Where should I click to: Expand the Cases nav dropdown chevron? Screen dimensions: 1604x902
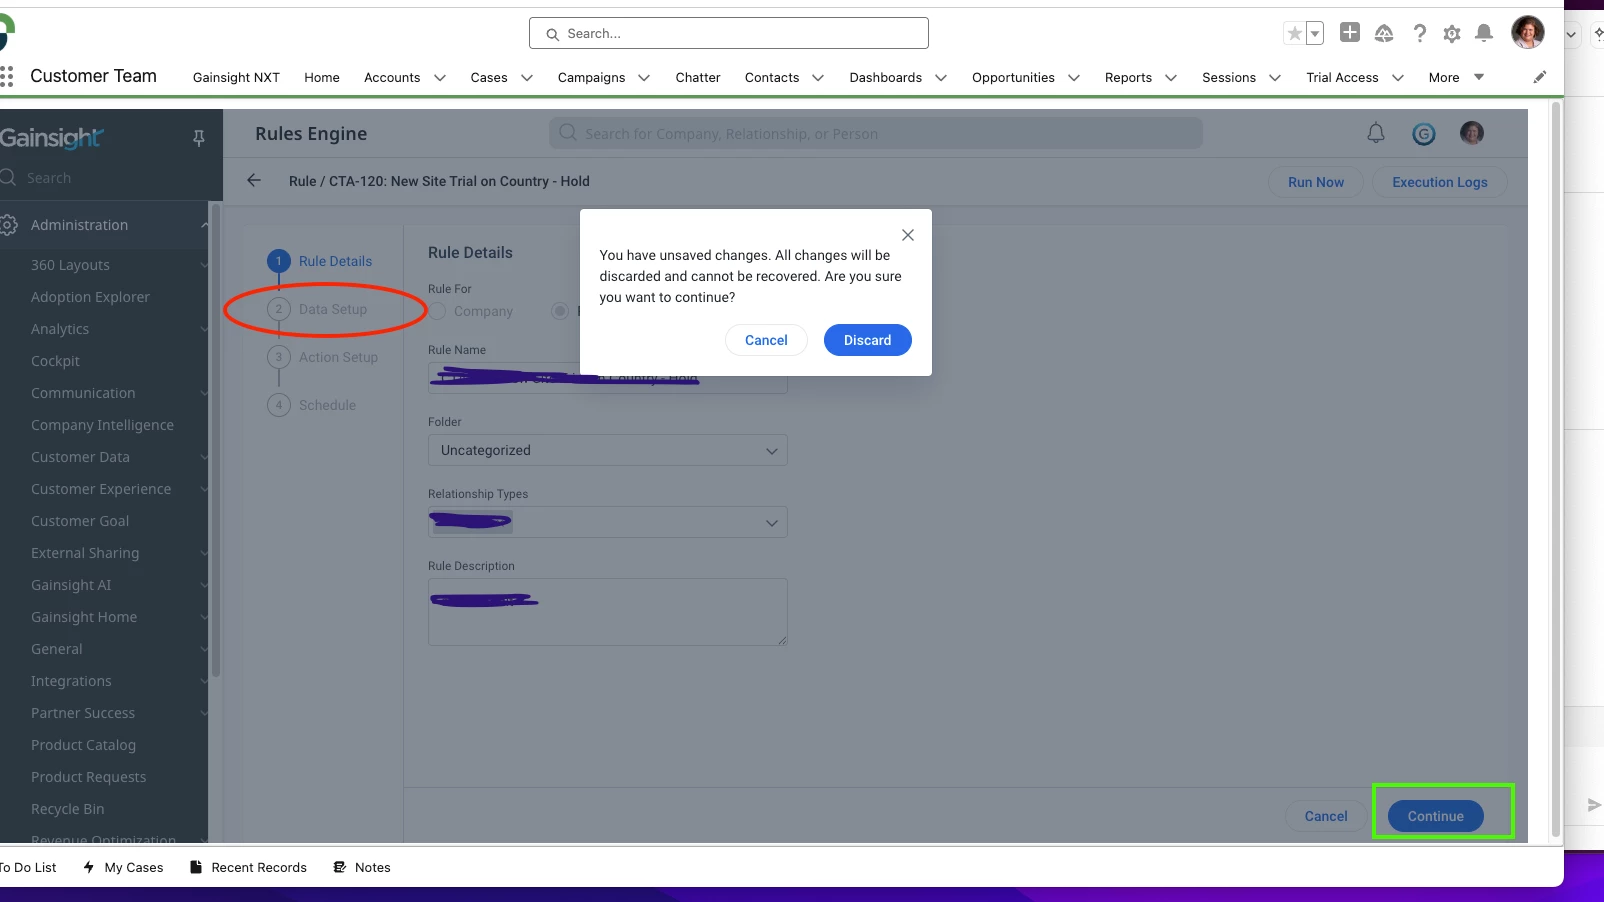click(527, 77)
